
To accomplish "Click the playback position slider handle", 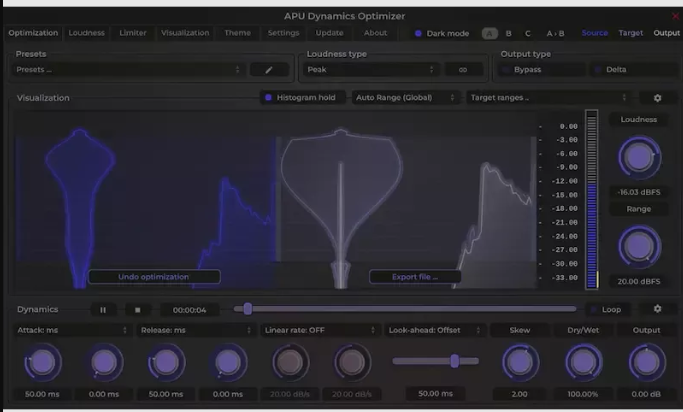I will click(x=248, y=309).
